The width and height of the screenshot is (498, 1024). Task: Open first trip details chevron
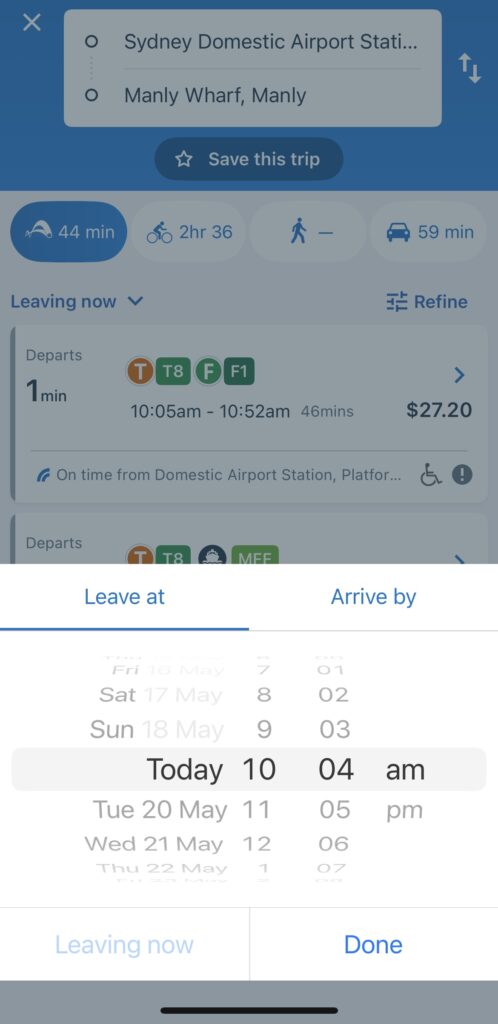[459, 375]
